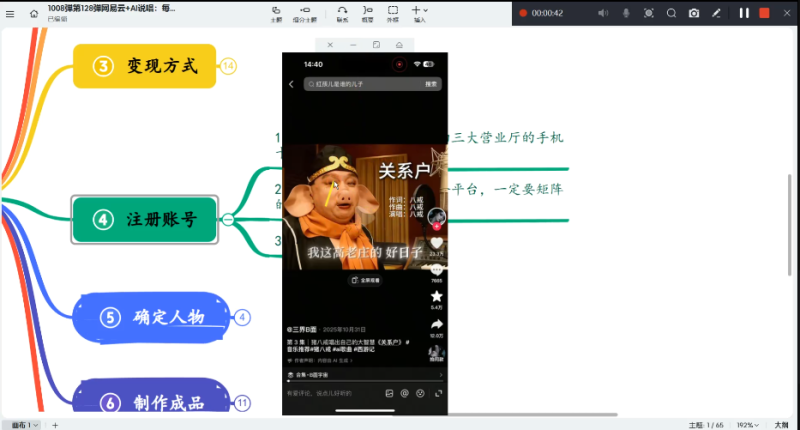Open the Insert plus dropdown
The width and height of the screenshot is (800, 430).
(x=419, y=14)
